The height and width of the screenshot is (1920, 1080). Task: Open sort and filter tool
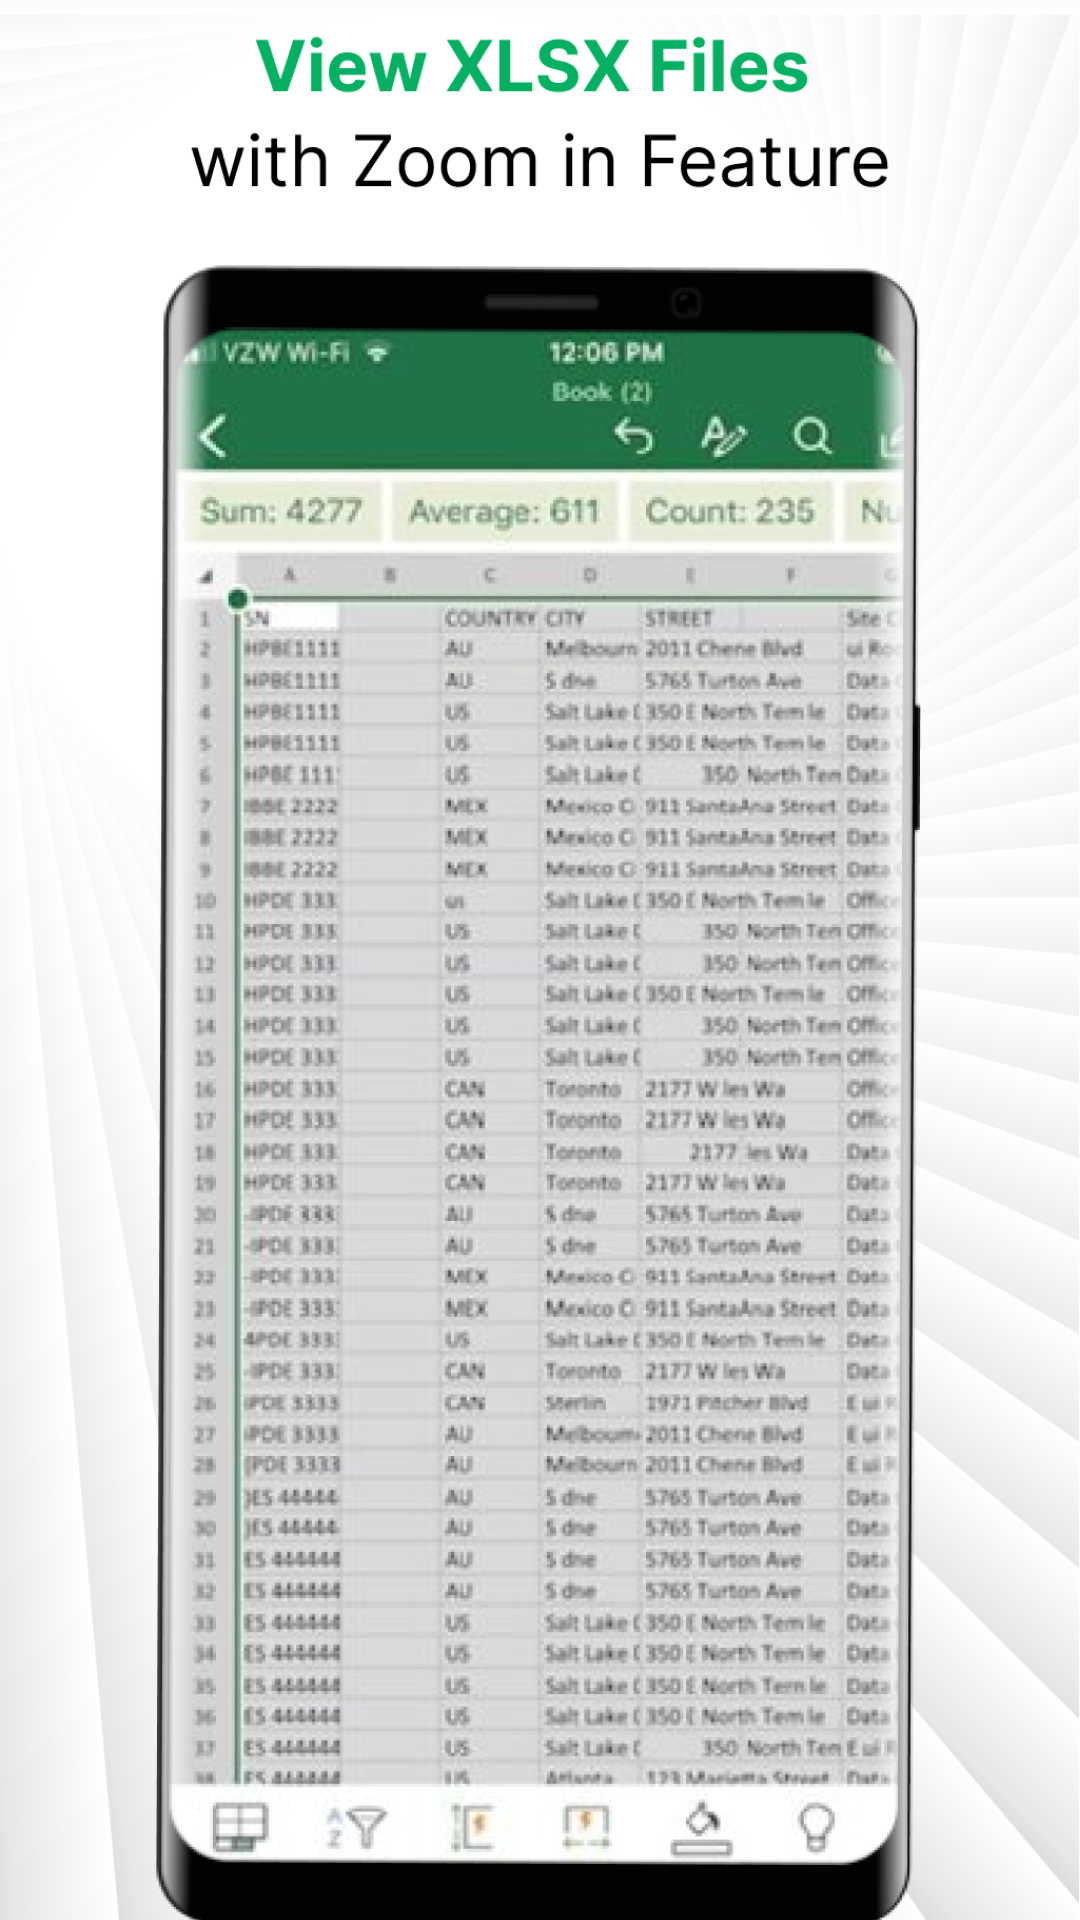(356, 1827)
